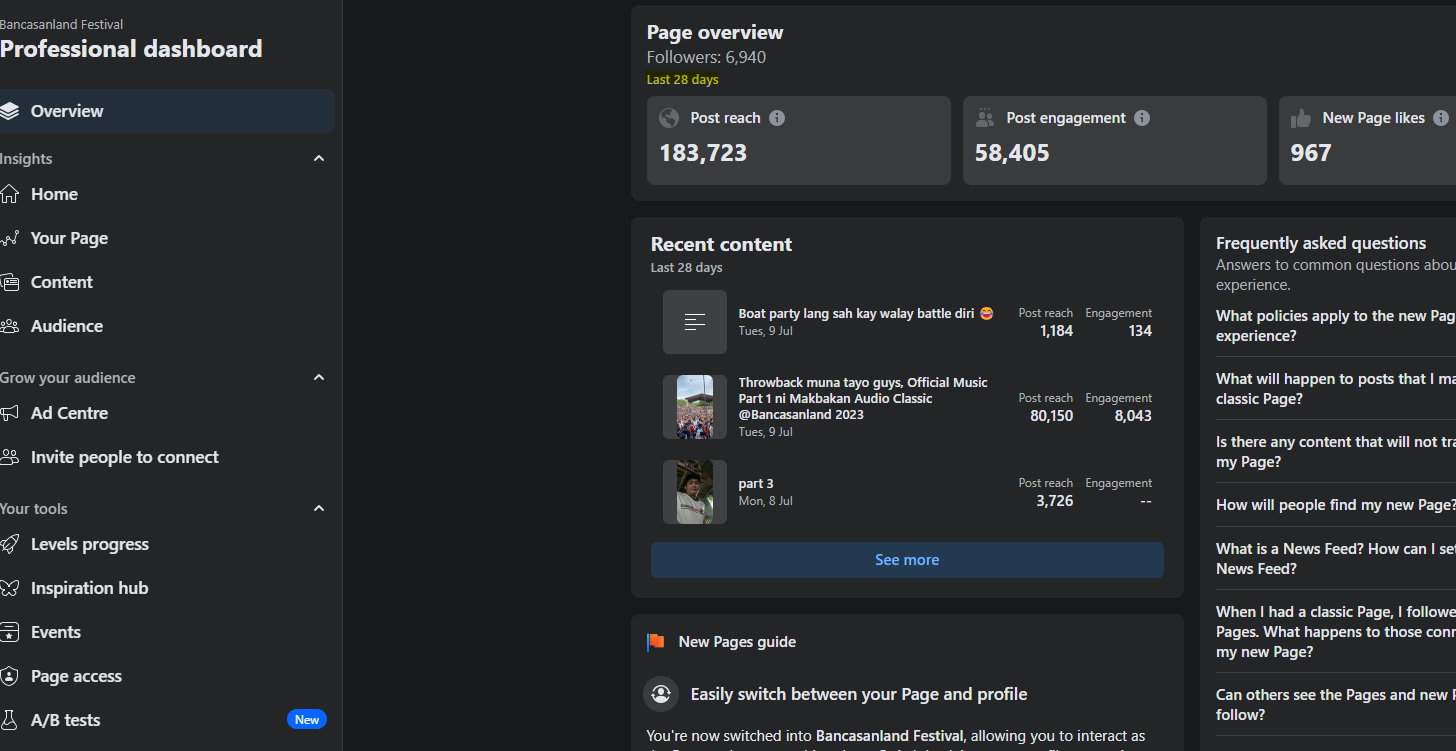Collapse the Your tools section
The height and width of the screenshot is (751, 1456).
coord(319,509)
